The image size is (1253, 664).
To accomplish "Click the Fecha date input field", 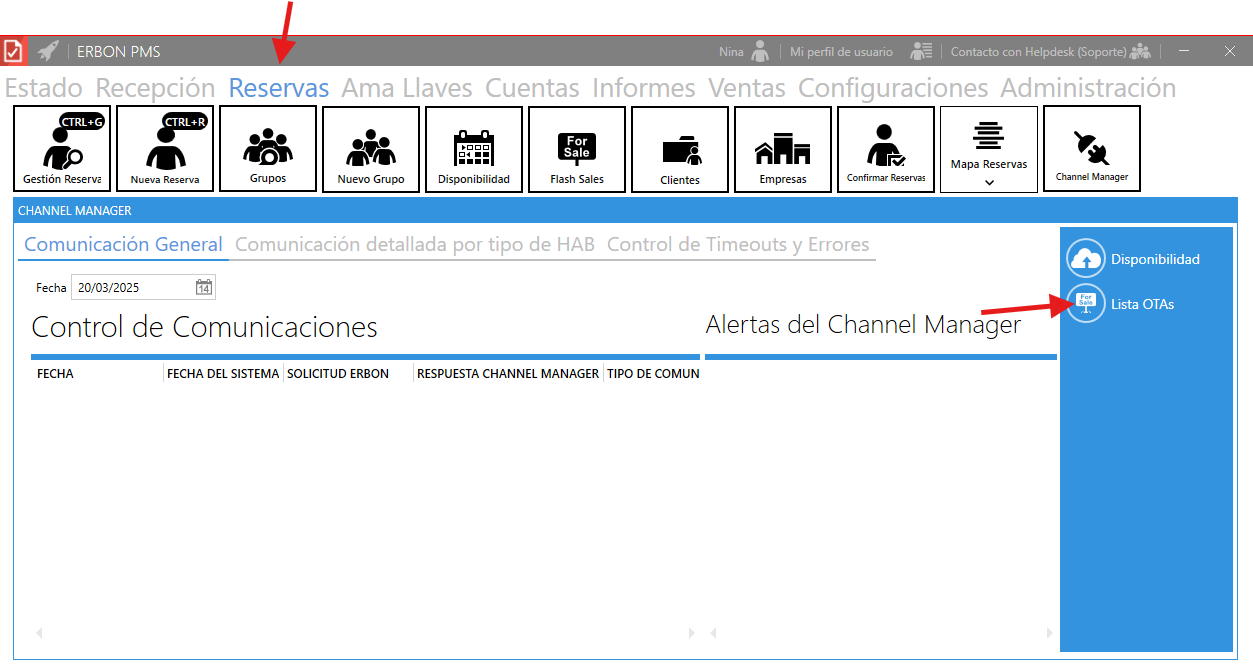I will tap(132, 288).
